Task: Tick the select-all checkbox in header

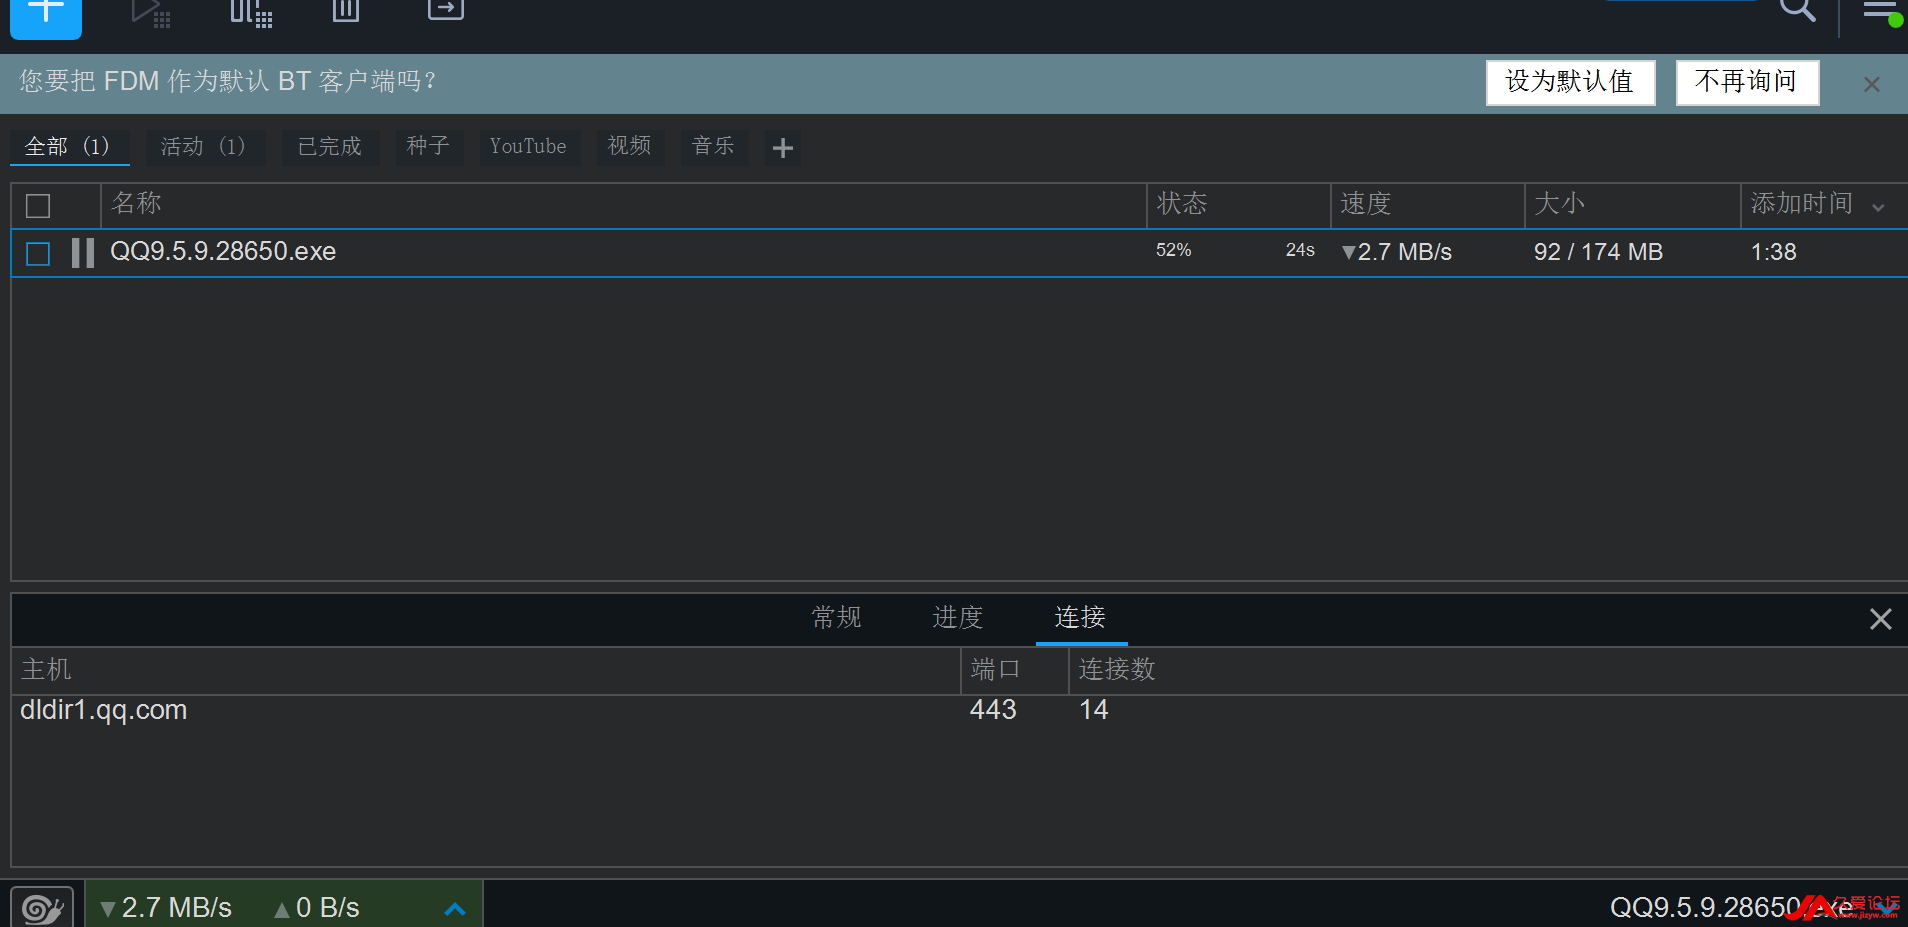Action: pyautogui.click(x=38, y=206)
